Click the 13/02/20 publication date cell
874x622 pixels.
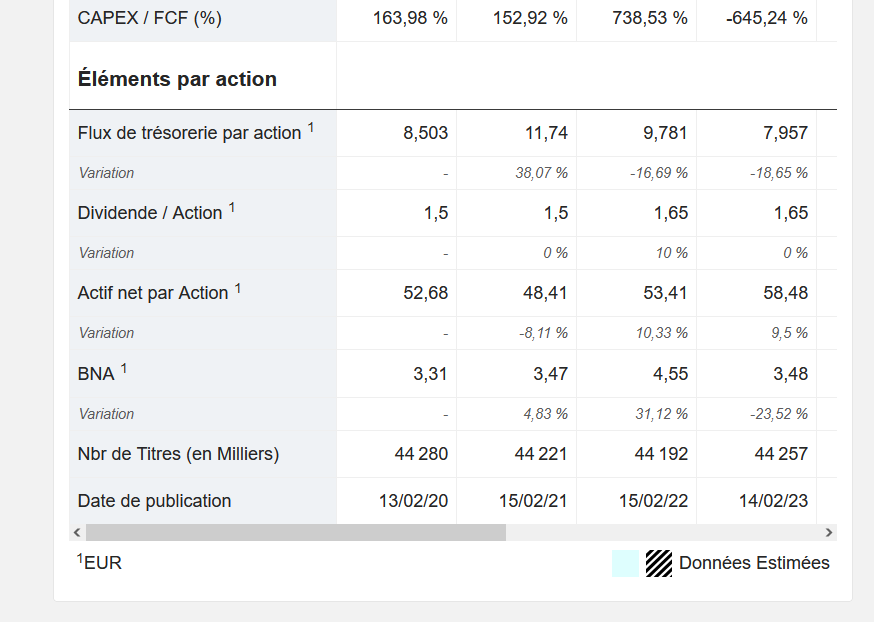point(413,501)
